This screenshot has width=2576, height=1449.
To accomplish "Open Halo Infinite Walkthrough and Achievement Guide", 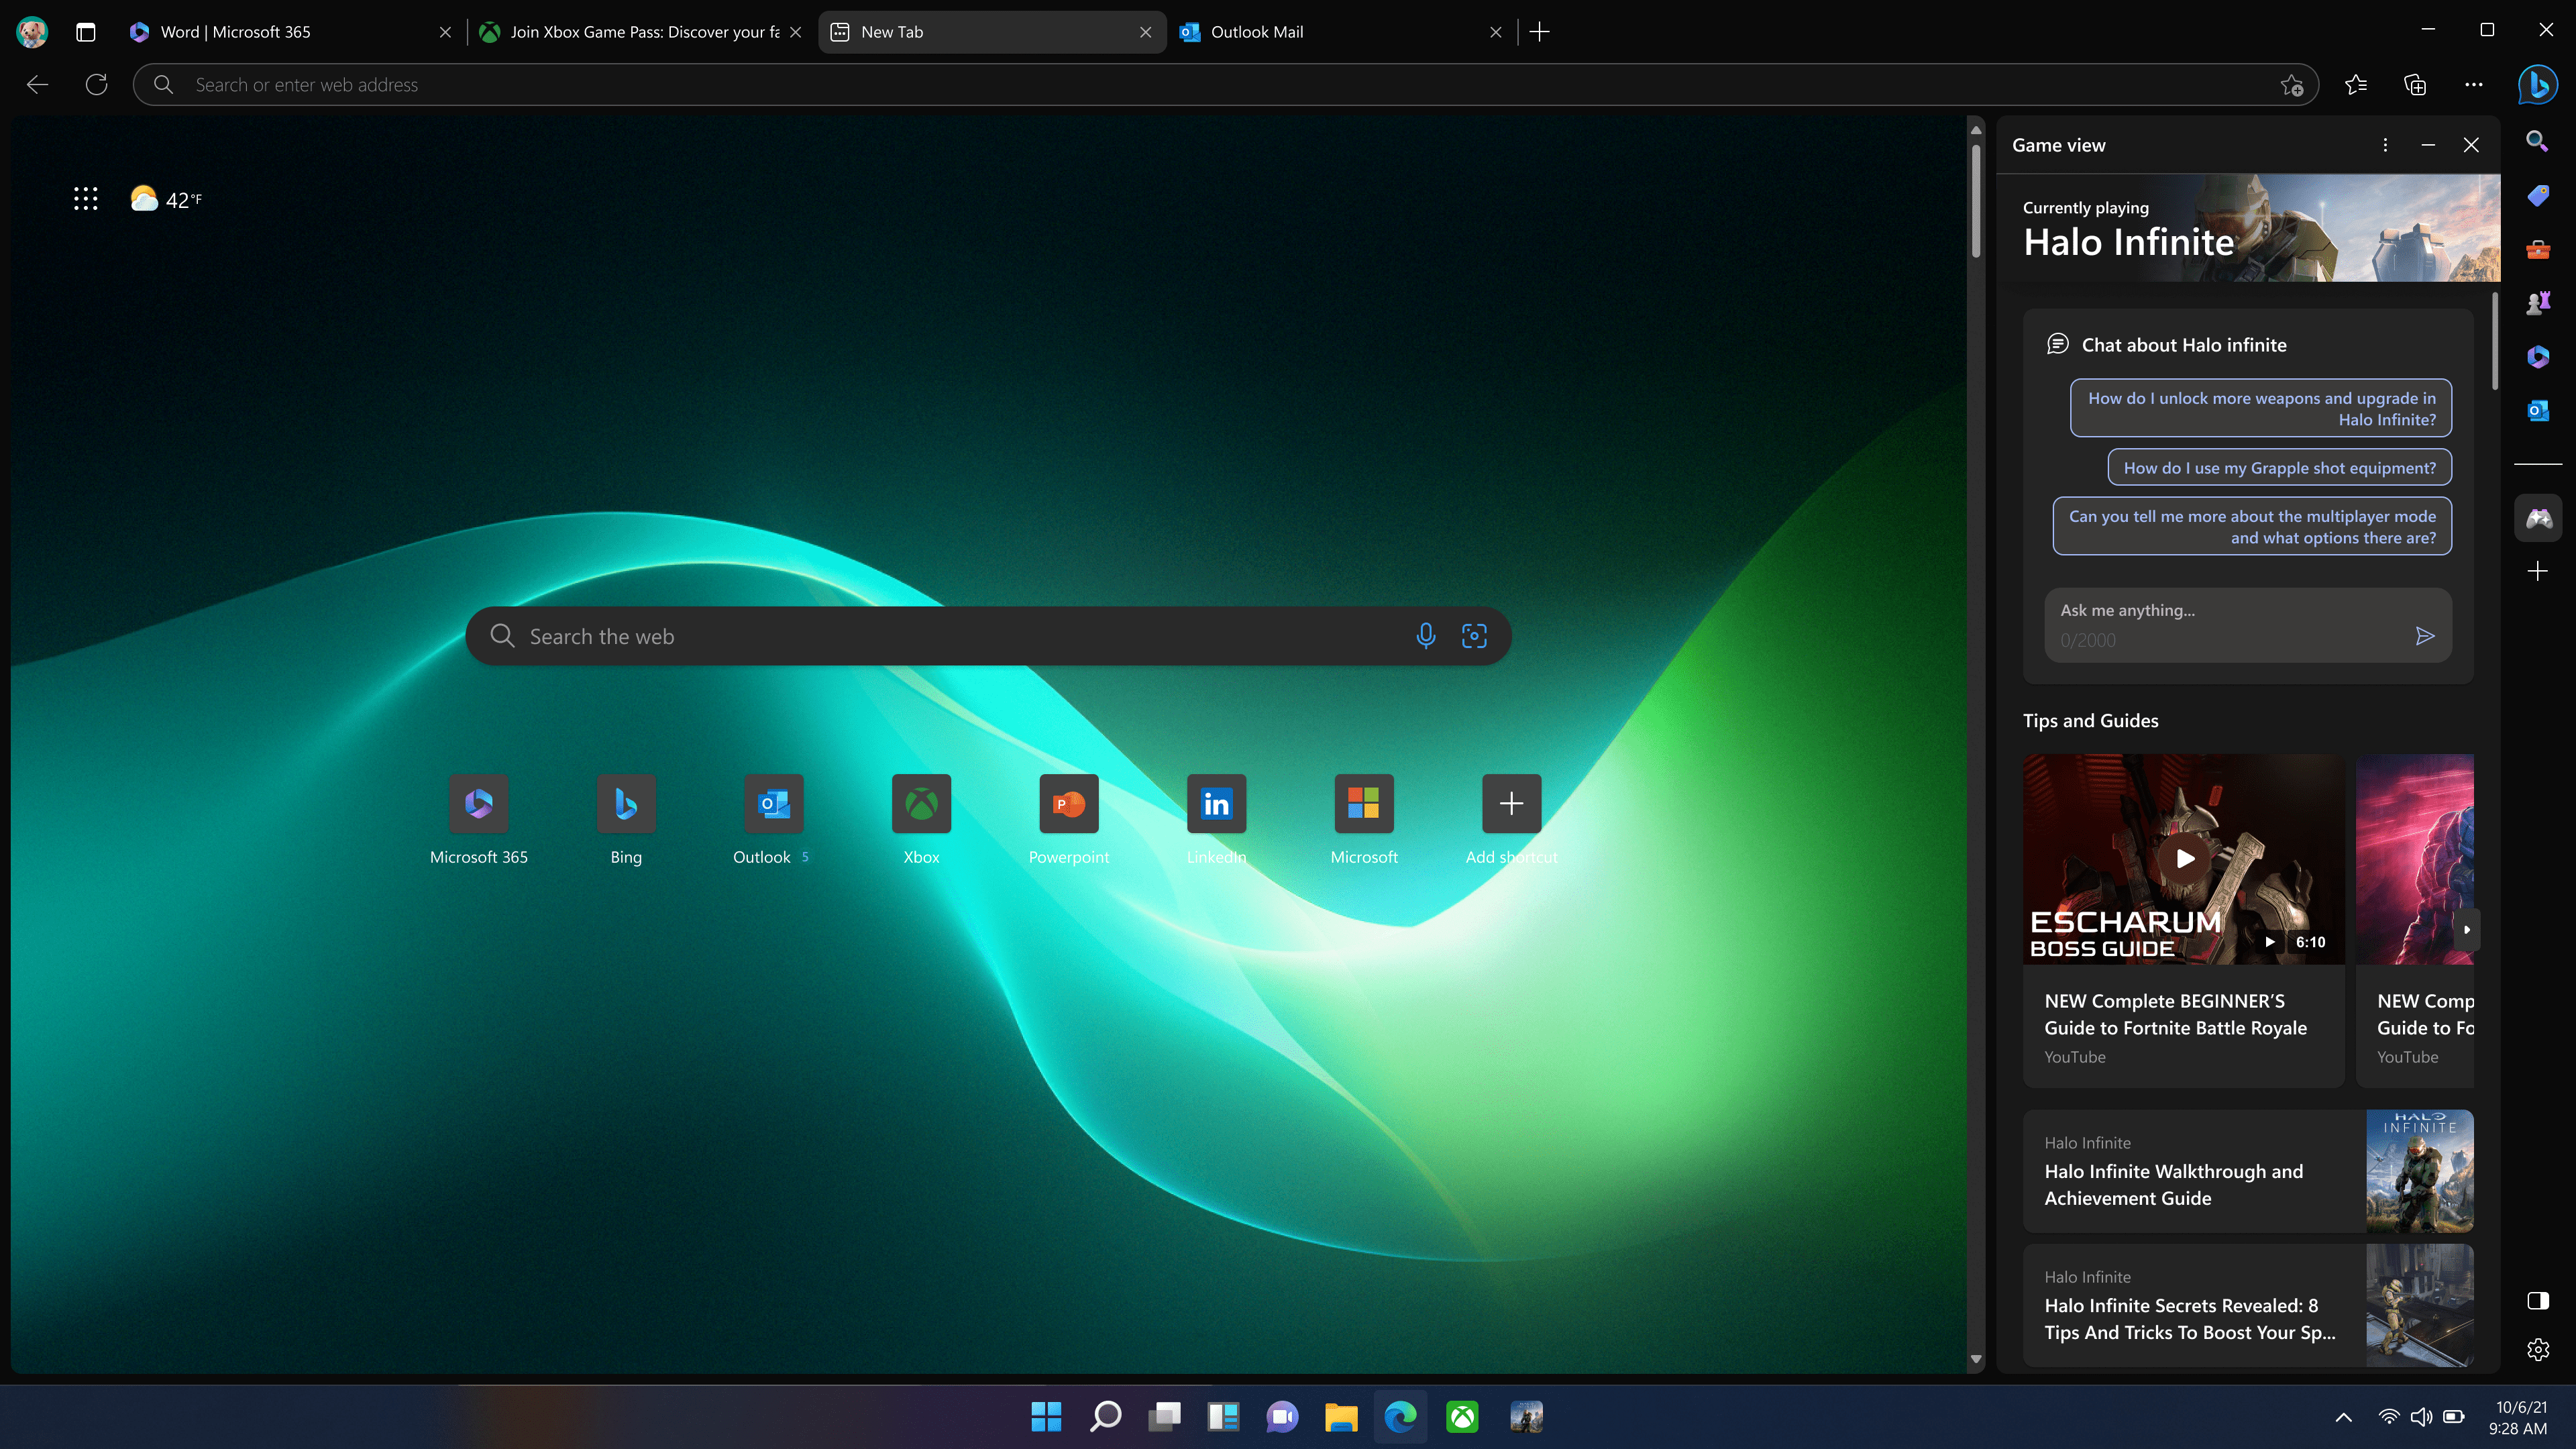I will point(2248,1171).
